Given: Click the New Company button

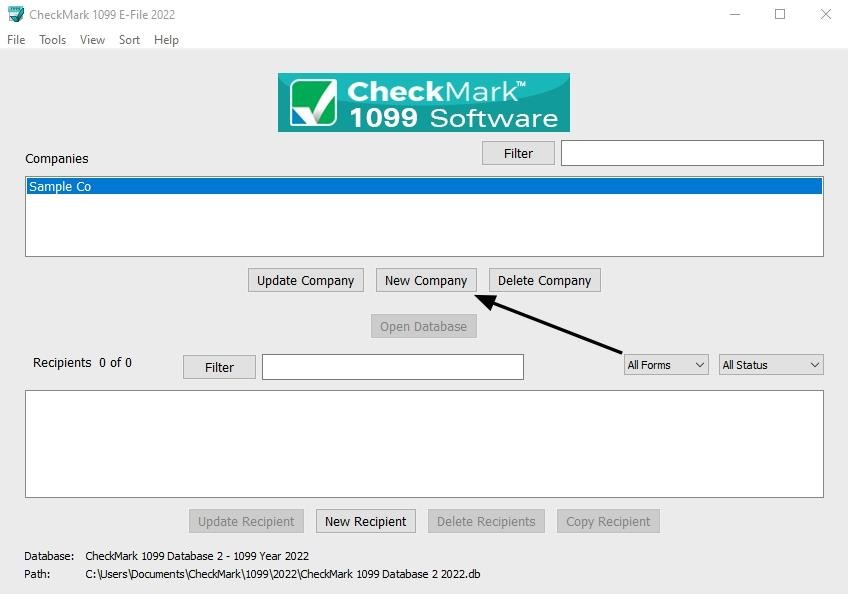Looking at the screenshot, I should coord(426,280).
